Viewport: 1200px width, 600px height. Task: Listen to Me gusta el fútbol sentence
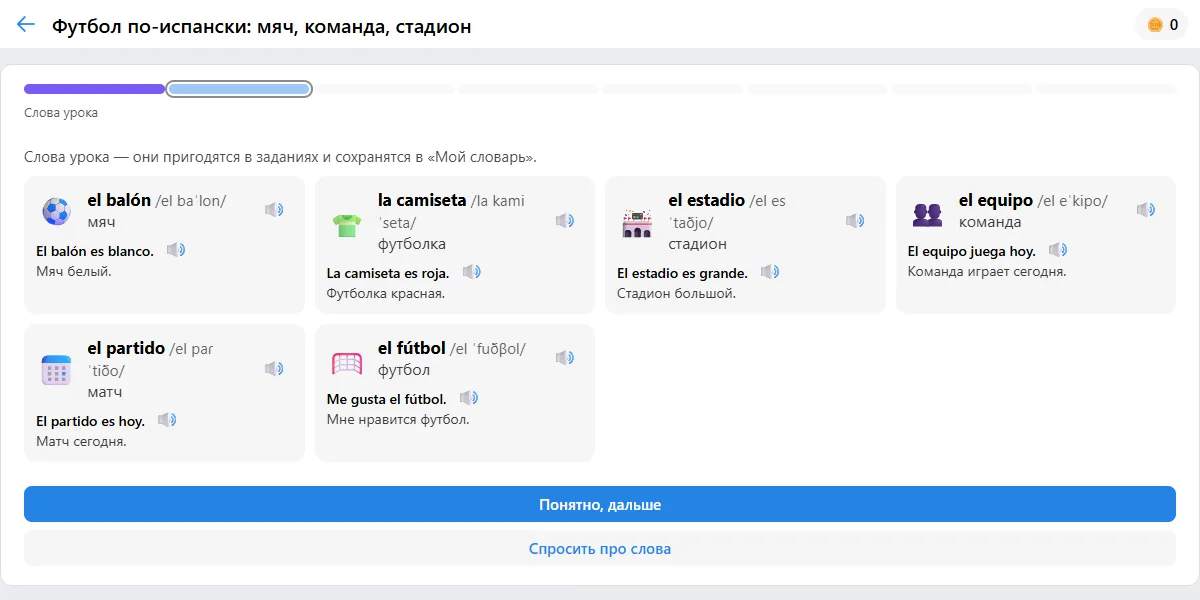tap(469, 398)
